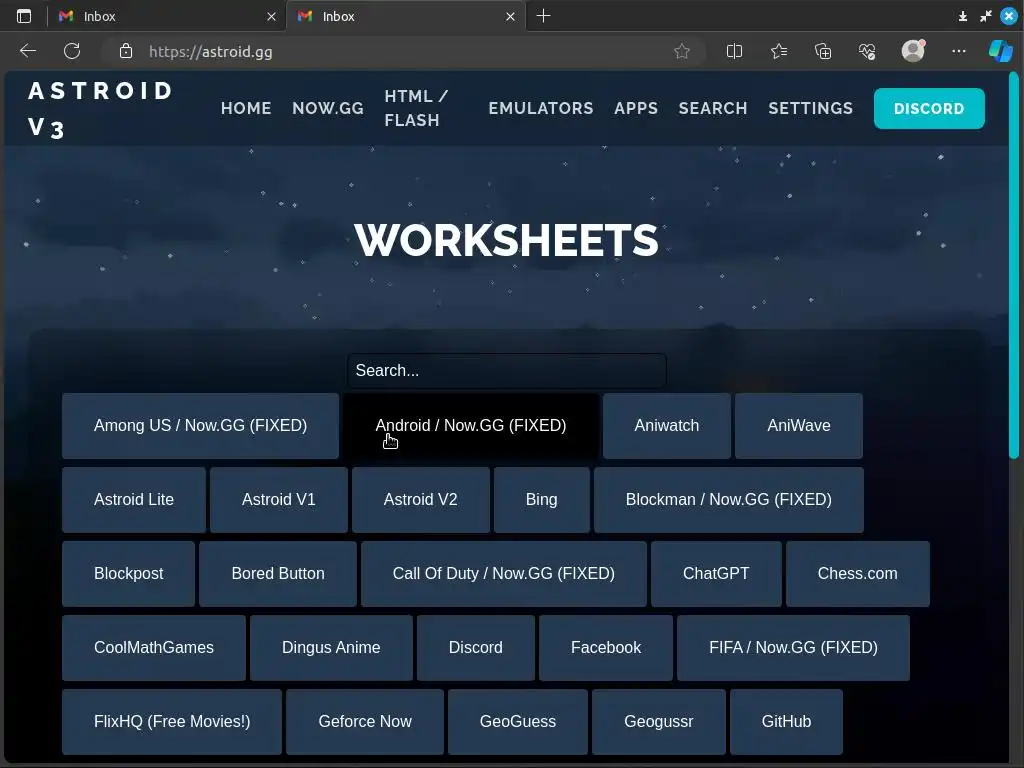Click the restore-down window icon
Image resolution: width=1024 pixels, height=768 pixels.
[985, 16]
